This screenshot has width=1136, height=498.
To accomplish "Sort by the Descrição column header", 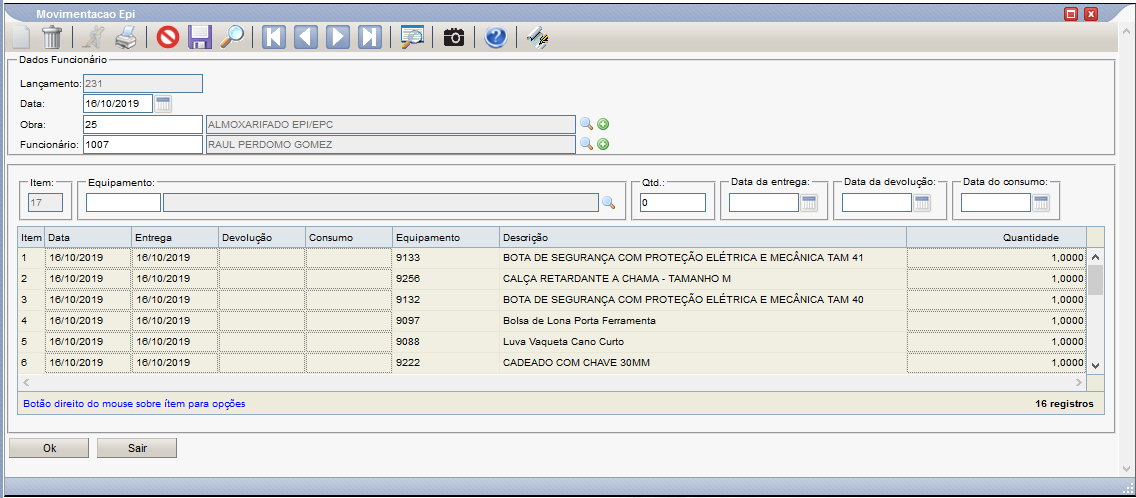I will [703, 237].
